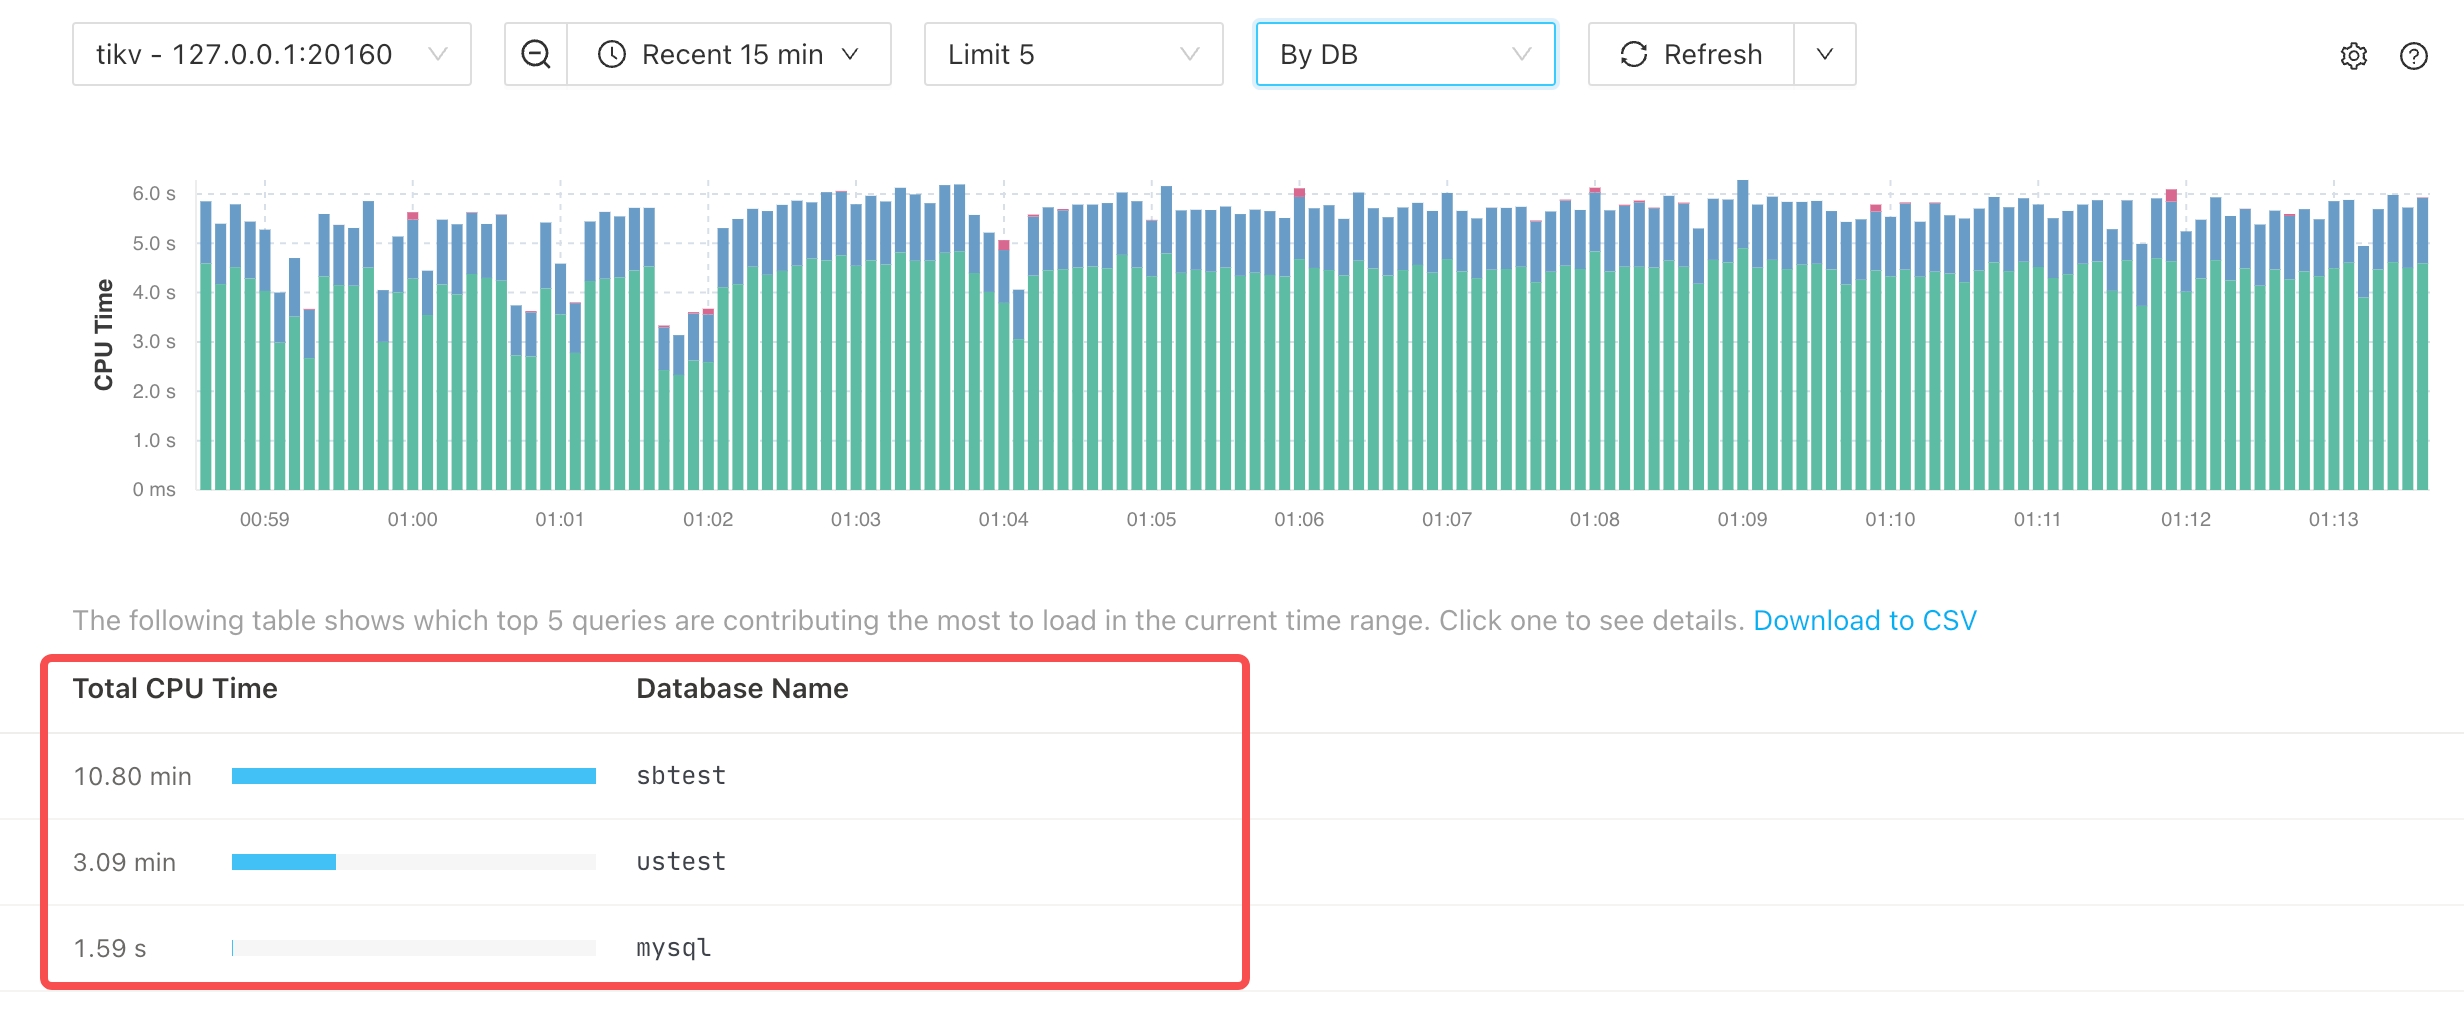Expand the tikv instance selector dropdown
2464x1014 pixels.
(272, 54)
